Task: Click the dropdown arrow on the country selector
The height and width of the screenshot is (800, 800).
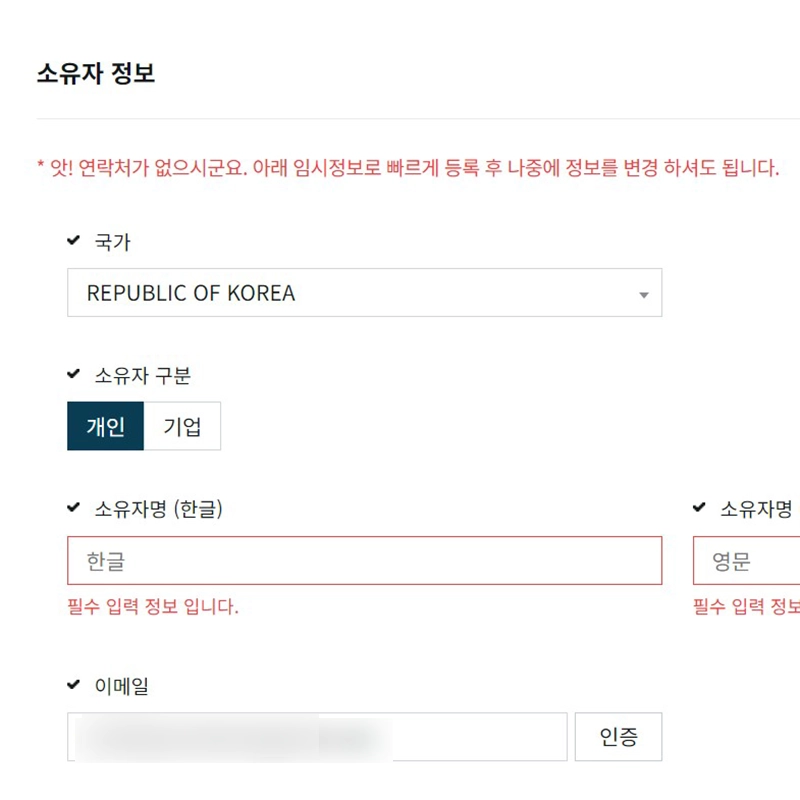Action: tap(644, 293)
